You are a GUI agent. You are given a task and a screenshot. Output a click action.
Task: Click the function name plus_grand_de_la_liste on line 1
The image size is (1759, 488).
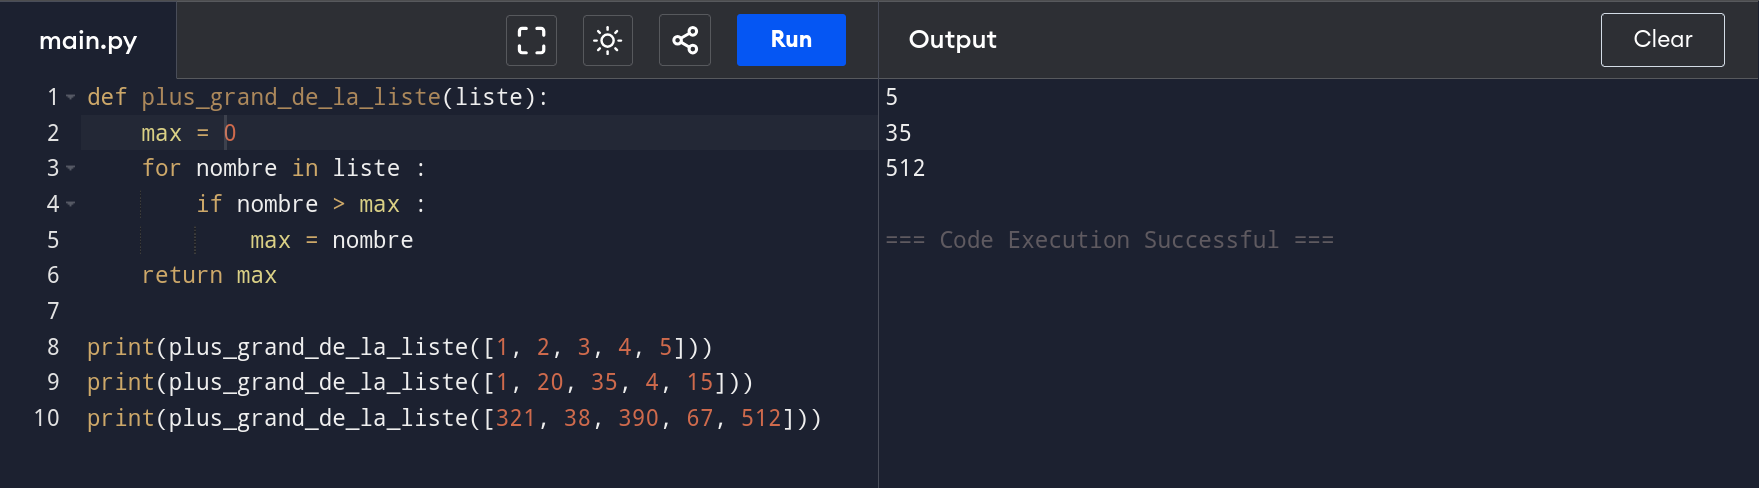pyautogui.click(x=290, y=98)
